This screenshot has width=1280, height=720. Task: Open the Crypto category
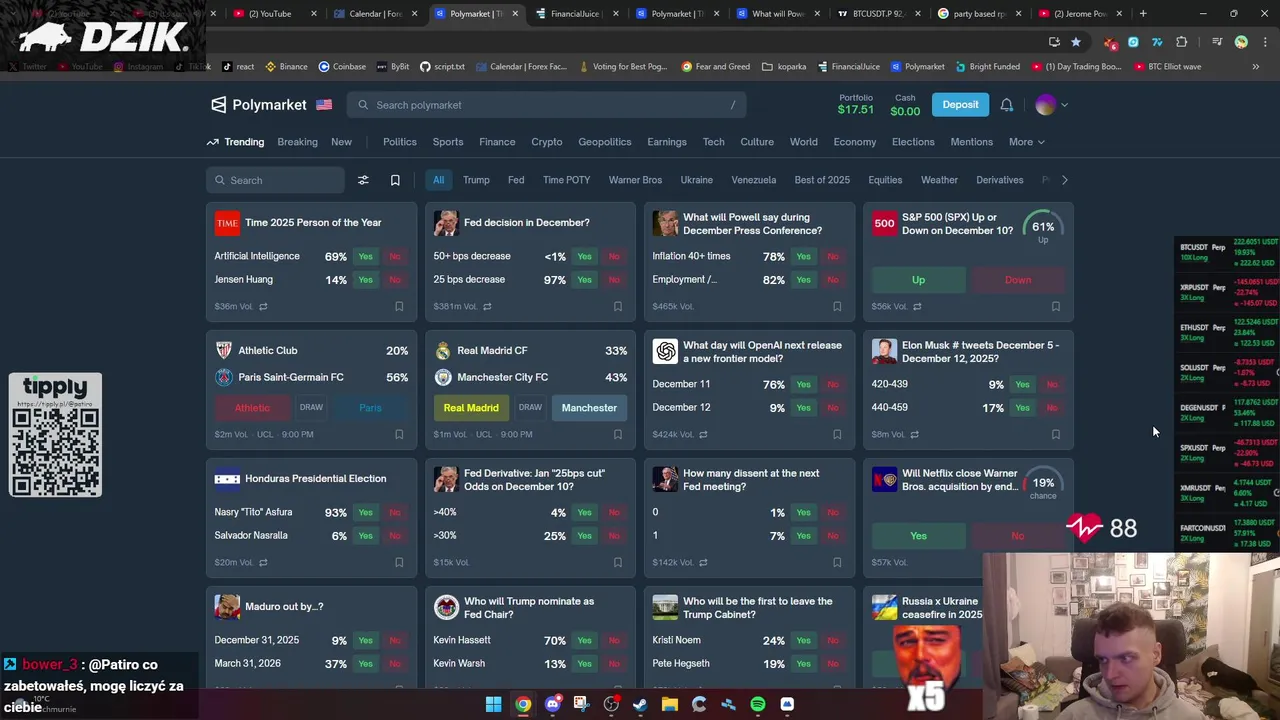tap(546, 142)
